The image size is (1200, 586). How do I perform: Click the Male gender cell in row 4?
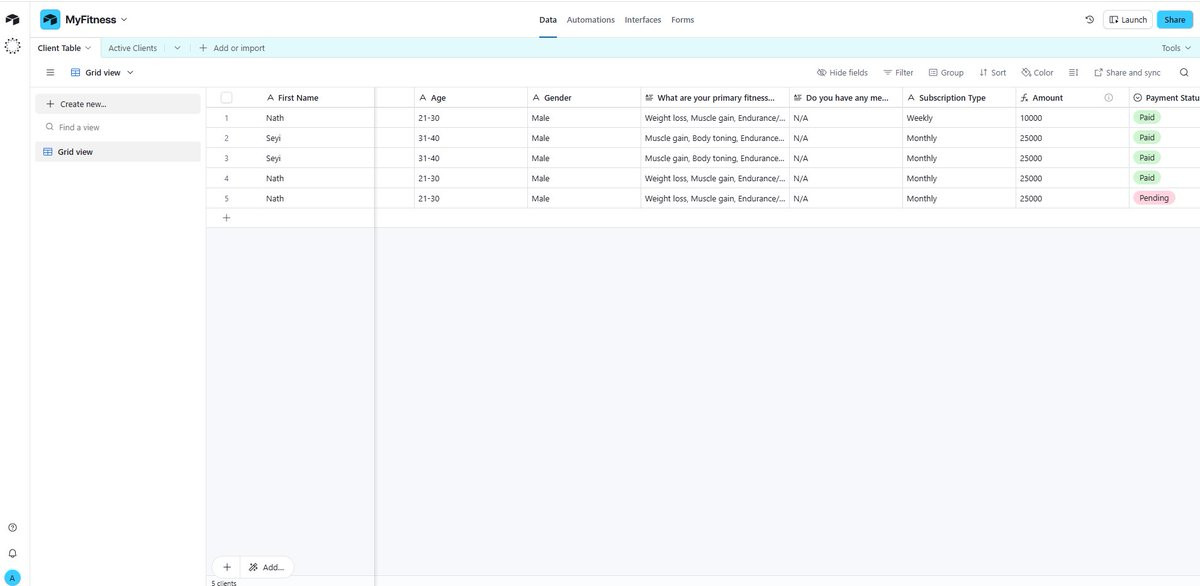click(x=584, y=178)
